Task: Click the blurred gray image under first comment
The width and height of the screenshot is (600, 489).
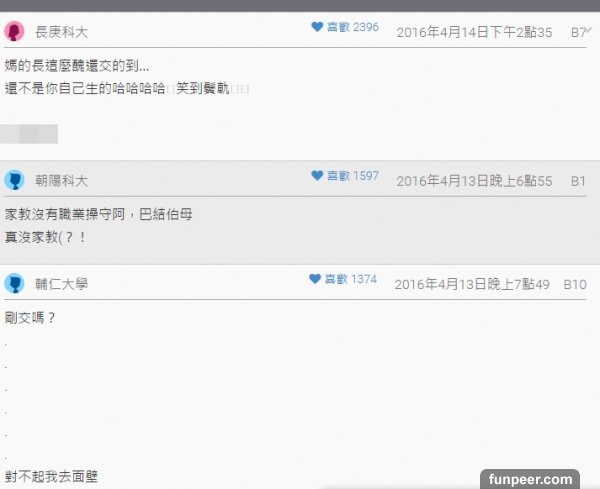Action: pyautogui.click(x=29, y=134)
